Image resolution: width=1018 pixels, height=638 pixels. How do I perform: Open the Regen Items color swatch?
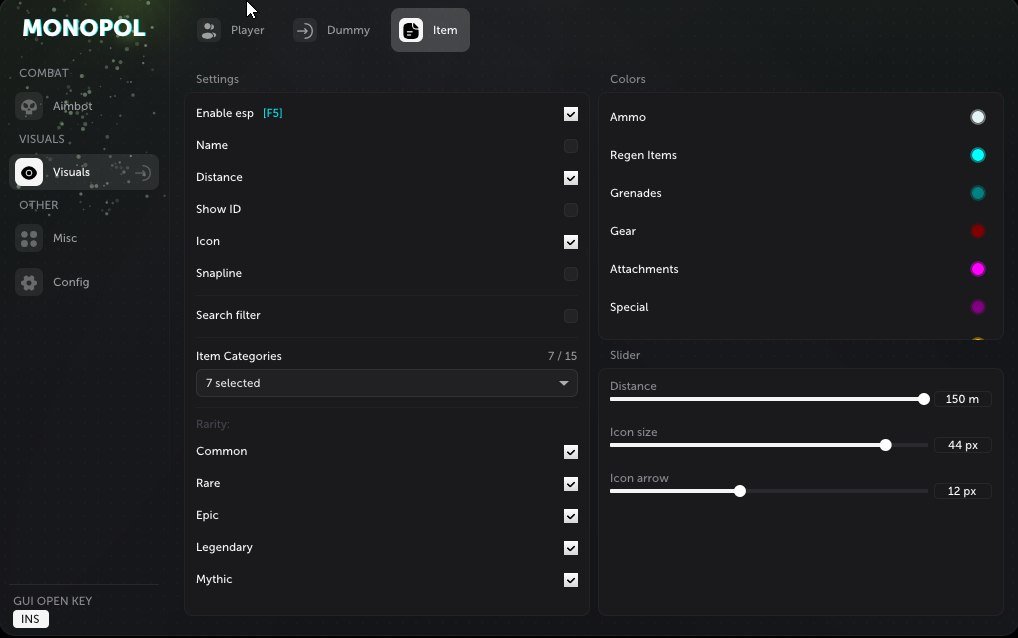click(x=977, y=155)
